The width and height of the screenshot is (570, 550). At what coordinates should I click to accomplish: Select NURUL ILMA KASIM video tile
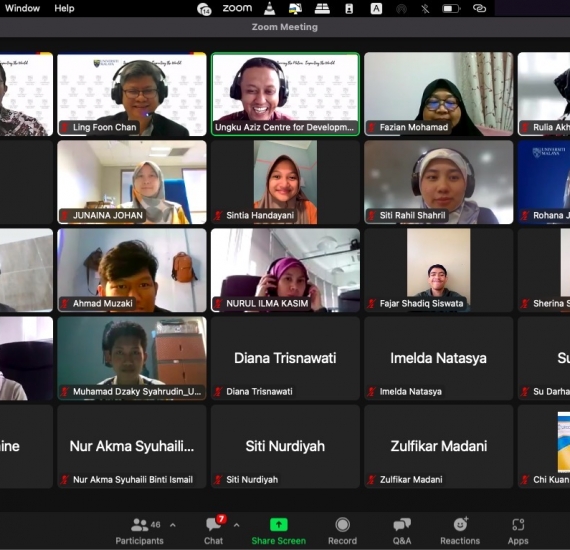pos(285,270)
